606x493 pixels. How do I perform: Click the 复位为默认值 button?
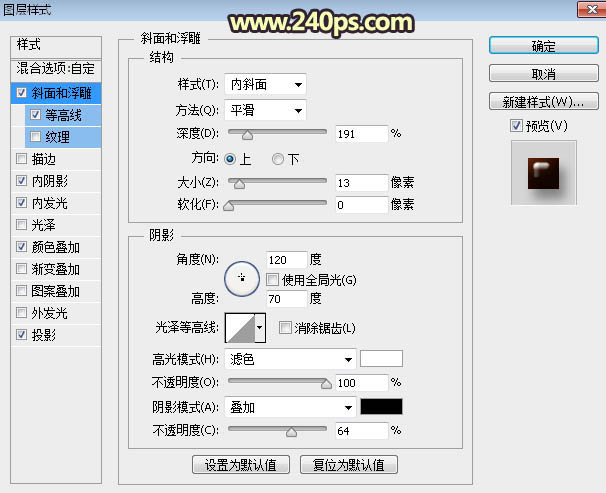click(x=349, y=465)
